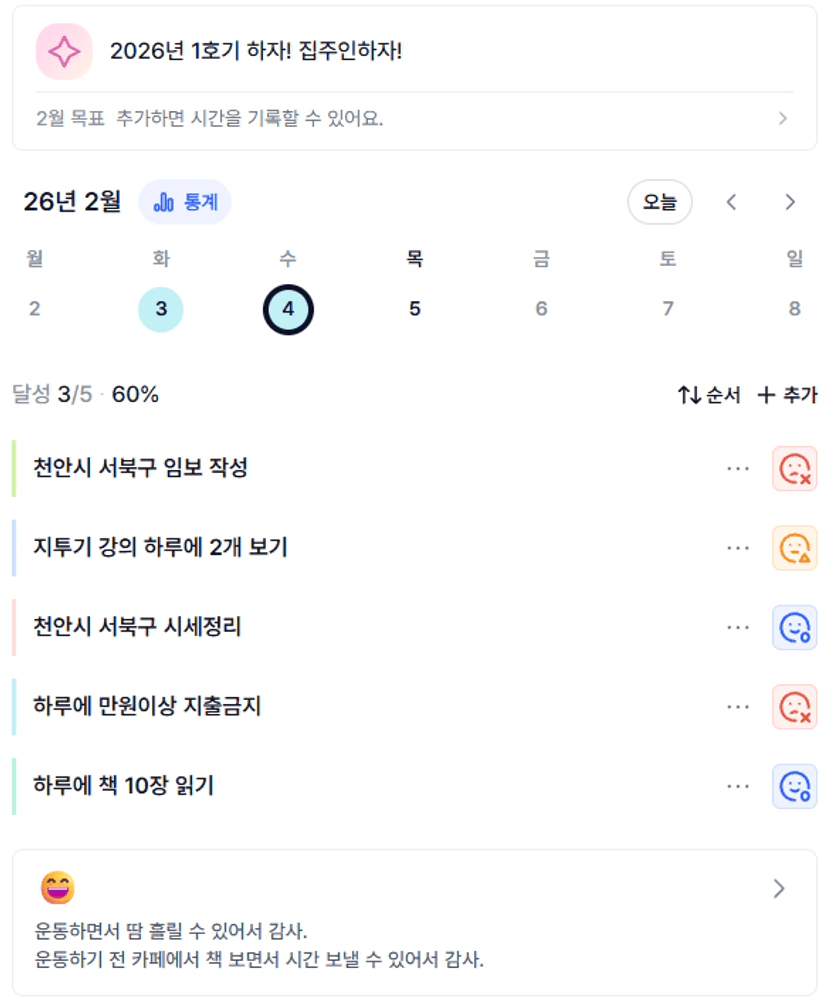
Task: Open more options for 하루에 책 10장 읽기
Action: click(x=738, y=786)
